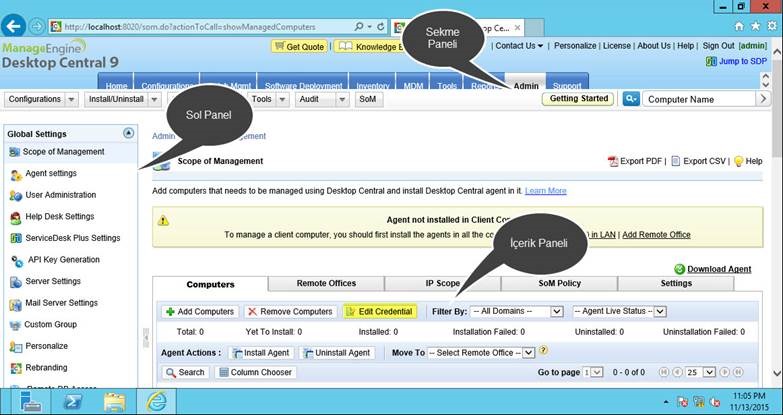Click the Rebranding icon
This screenshot has height=415, width=783.
[16, 368]
